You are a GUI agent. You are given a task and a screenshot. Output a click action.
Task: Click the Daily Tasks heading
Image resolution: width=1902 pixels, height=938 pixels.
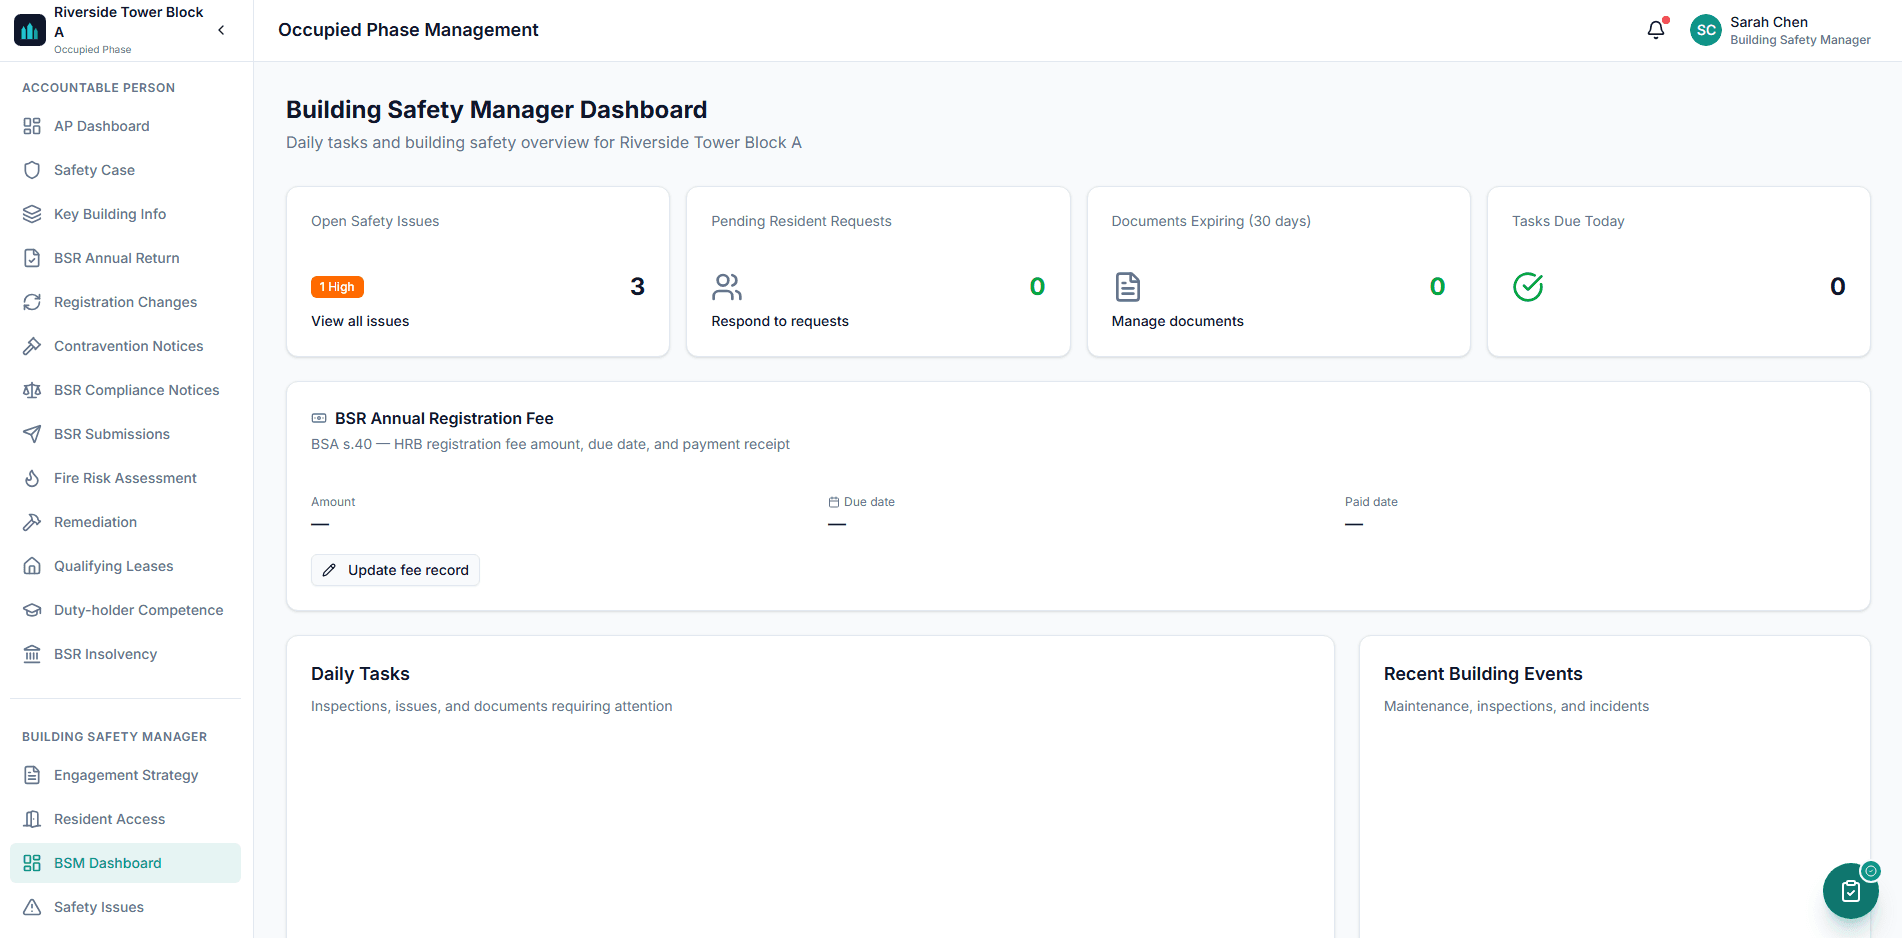360,674
